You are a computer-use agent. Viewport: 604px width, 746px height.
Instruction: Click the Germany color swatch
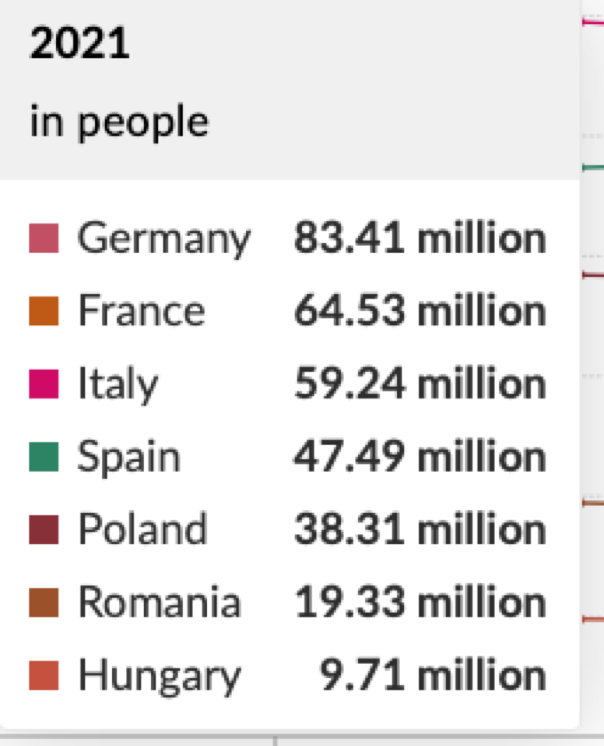click(44, 239)
